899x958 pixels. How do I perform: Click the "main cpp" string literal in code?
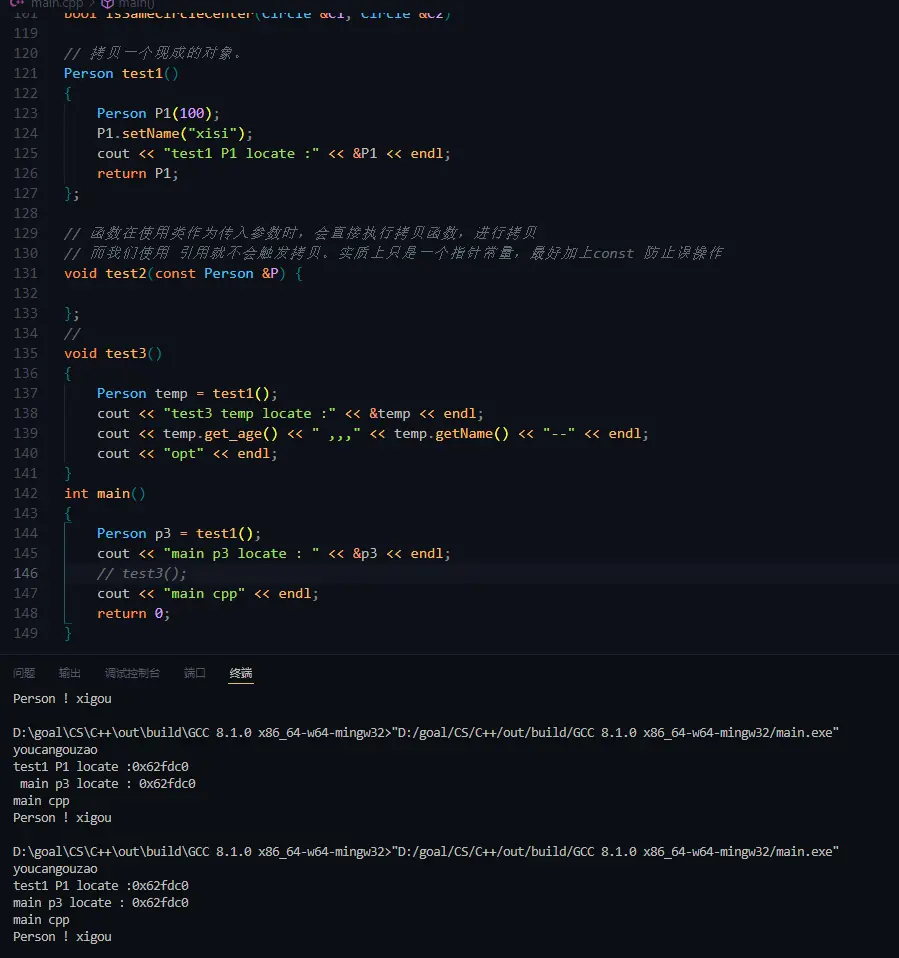click(x=204, y=593)
